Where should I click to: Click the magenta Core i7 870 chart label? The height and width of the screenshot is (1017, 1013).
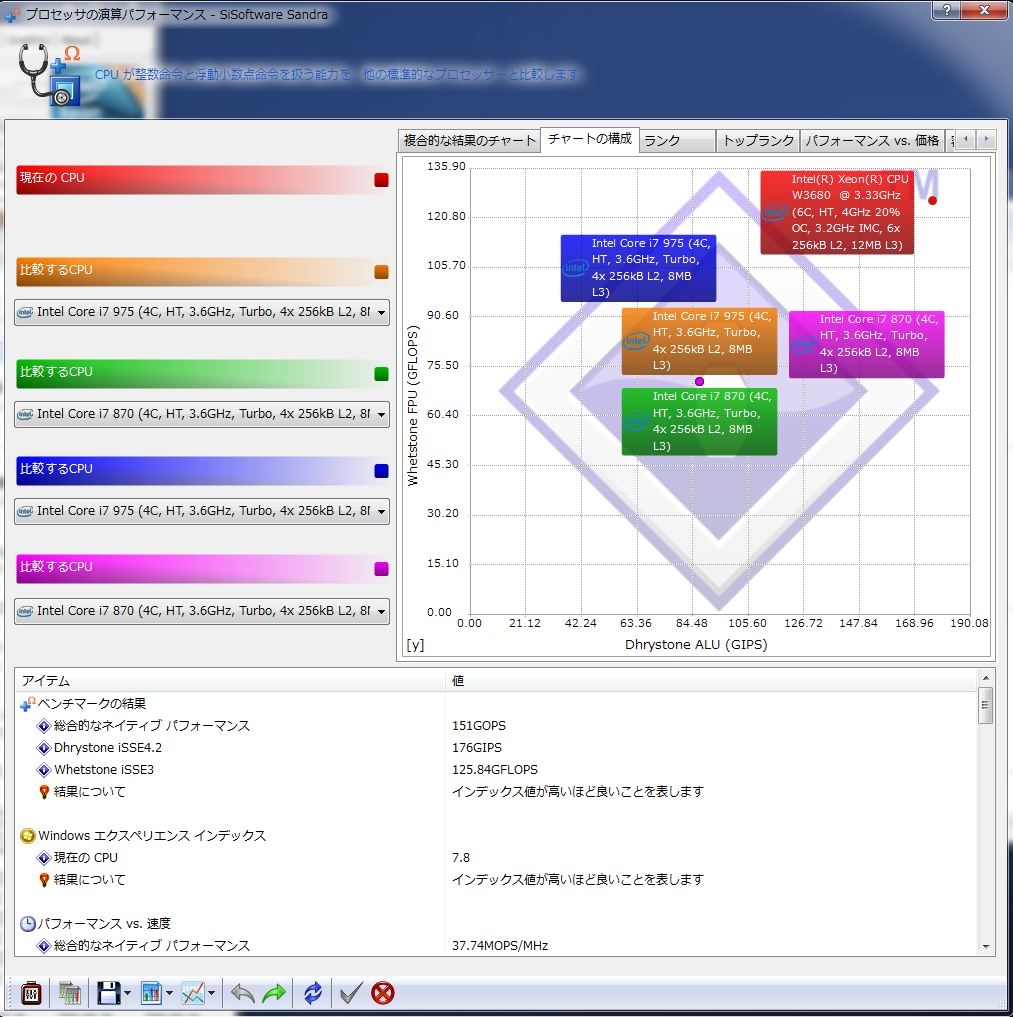tap(866, 344)
